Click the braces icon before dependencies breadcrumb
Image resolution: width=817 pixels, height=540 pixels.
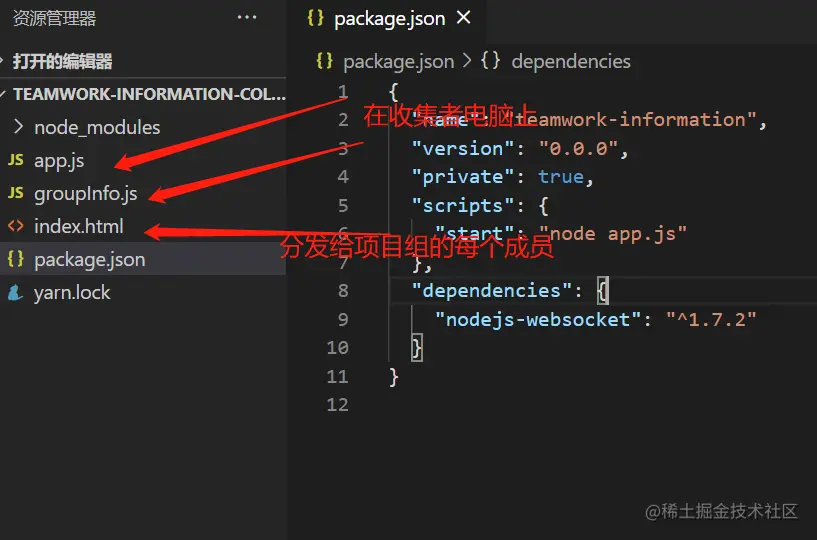tap(490, 60)
